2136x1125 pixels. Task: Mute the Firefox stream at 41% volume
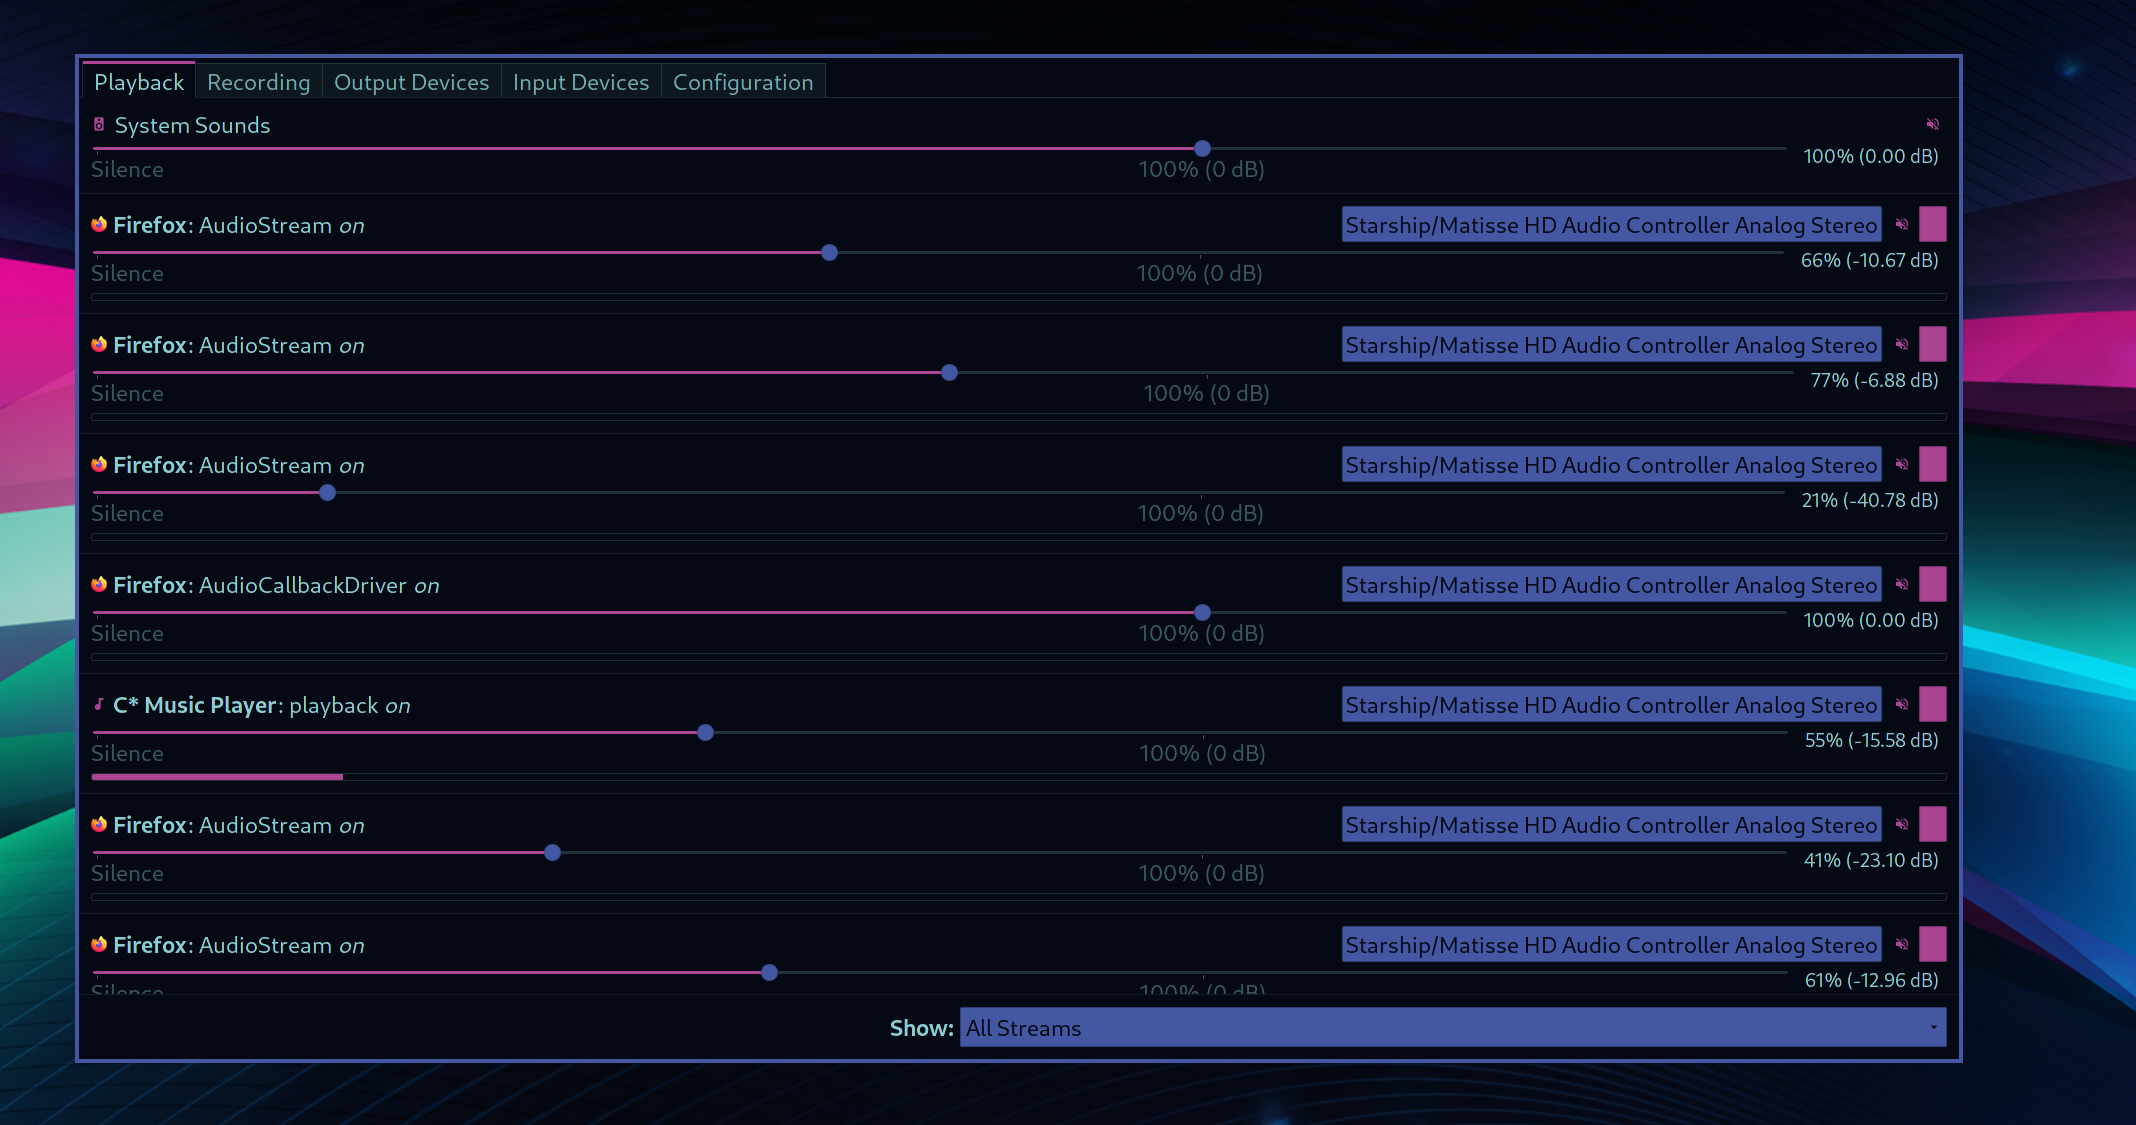click(1902, 825)
